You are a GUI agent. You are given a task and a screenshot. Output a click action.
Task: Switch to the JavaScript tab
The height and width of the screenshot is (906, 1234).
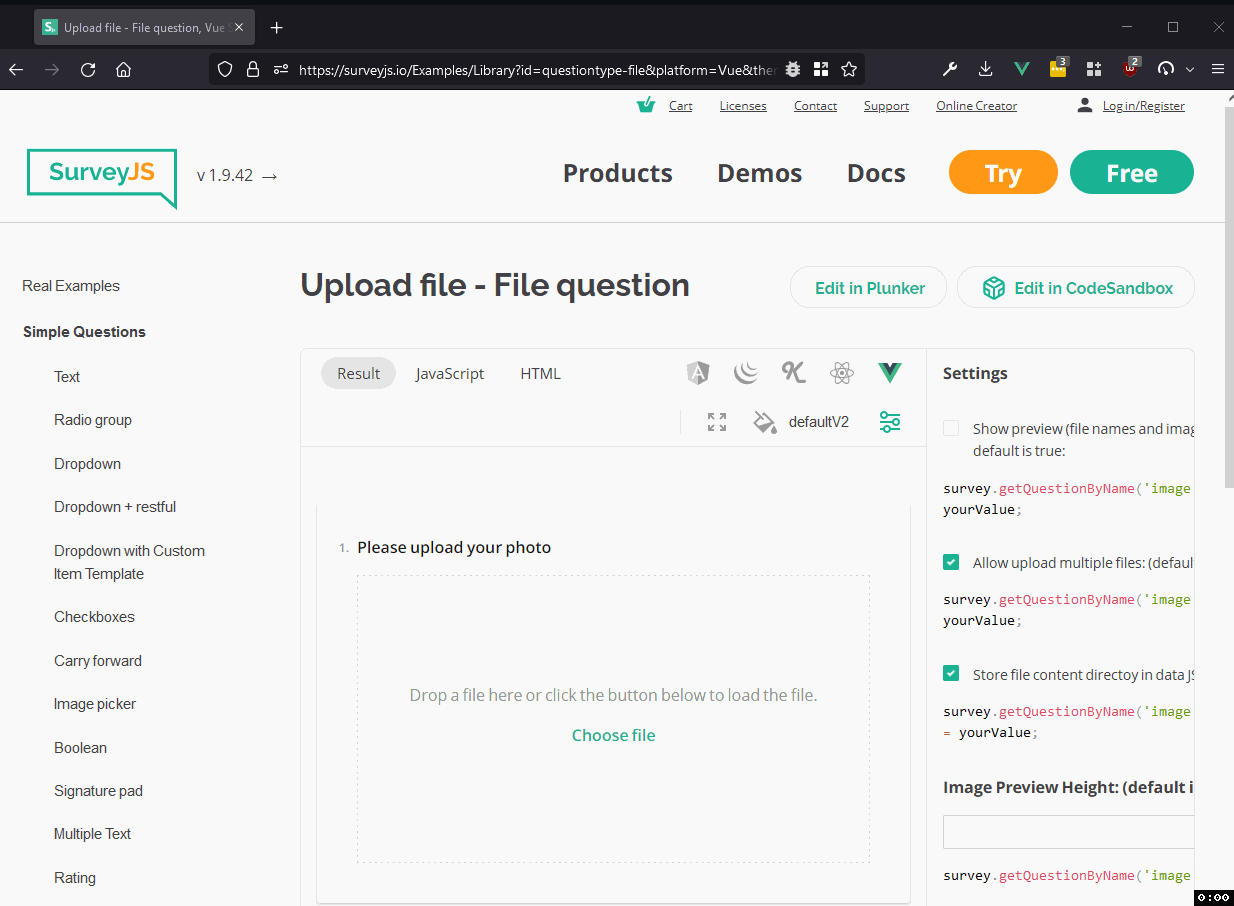click(x=449, y=373)
